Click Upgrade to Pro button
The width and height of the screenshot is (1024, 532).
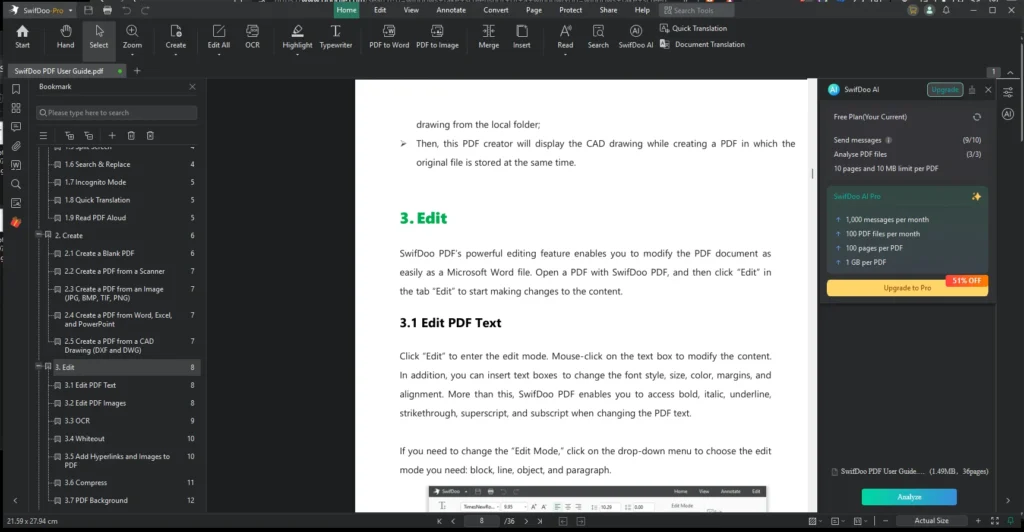point(907,288)
